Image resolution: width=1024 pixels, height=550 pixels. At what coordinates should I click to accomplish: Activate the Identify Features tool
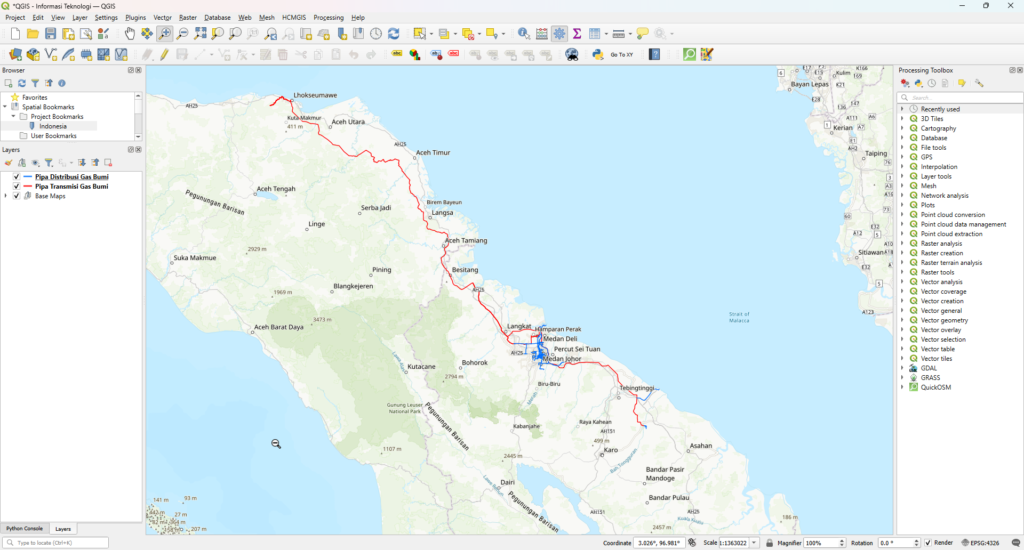point(523,34)
